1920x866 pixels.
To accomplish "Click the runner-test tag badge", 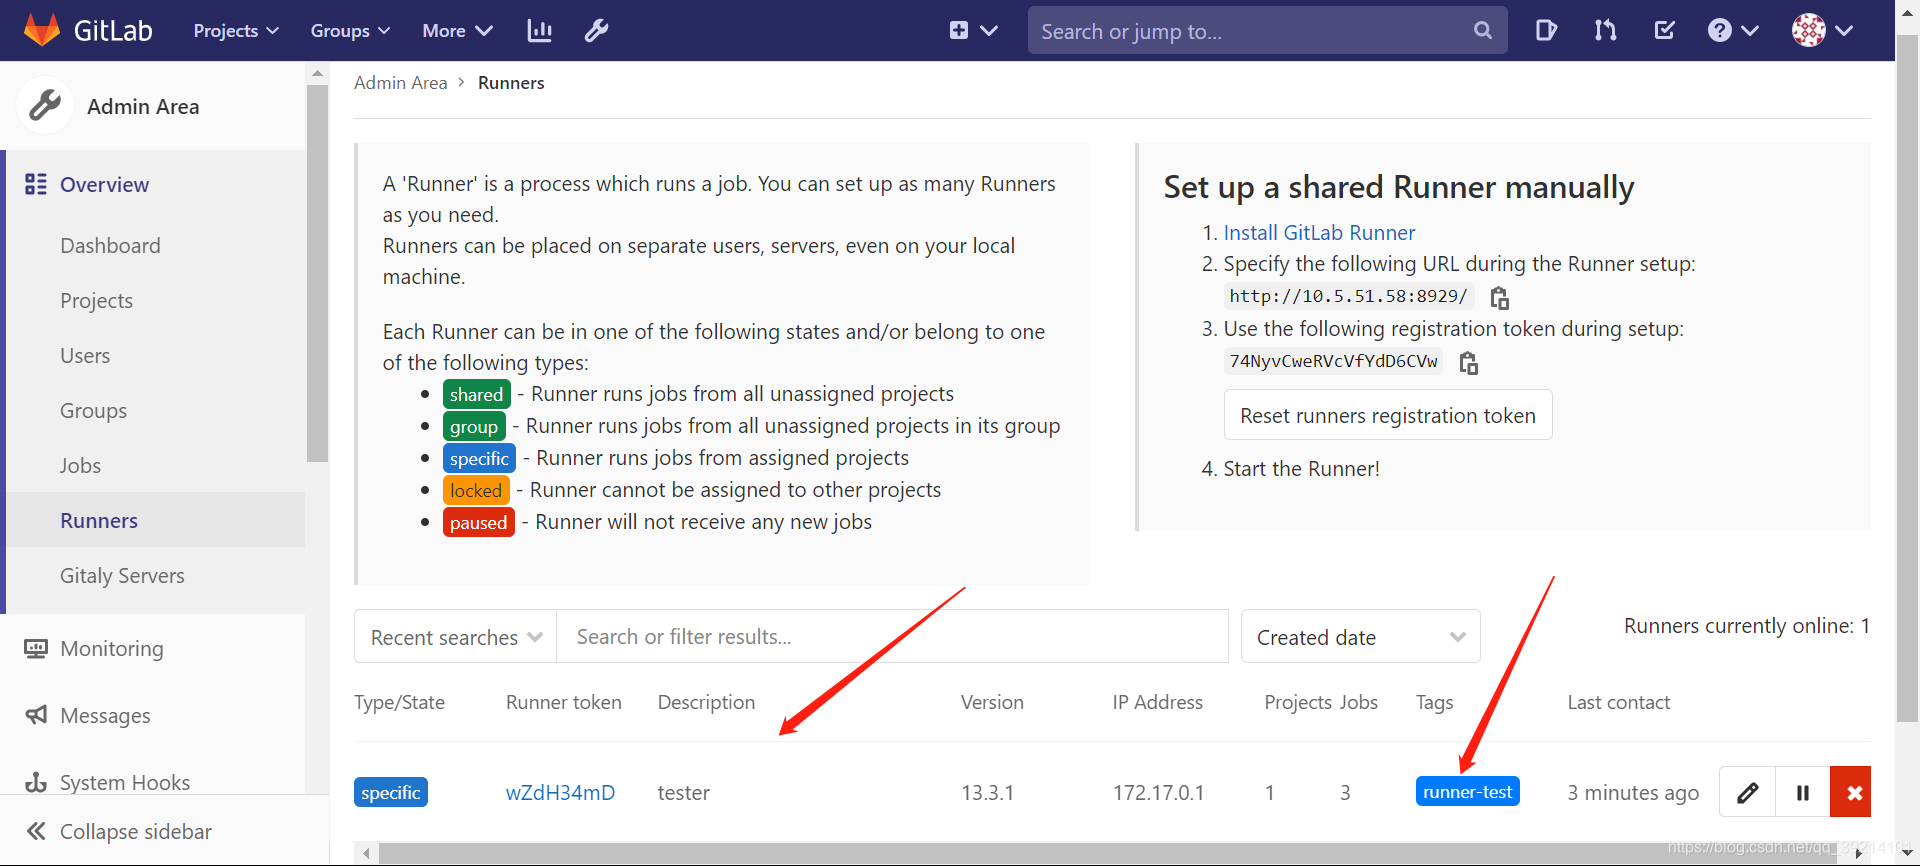I will (x=1467, y=791).
